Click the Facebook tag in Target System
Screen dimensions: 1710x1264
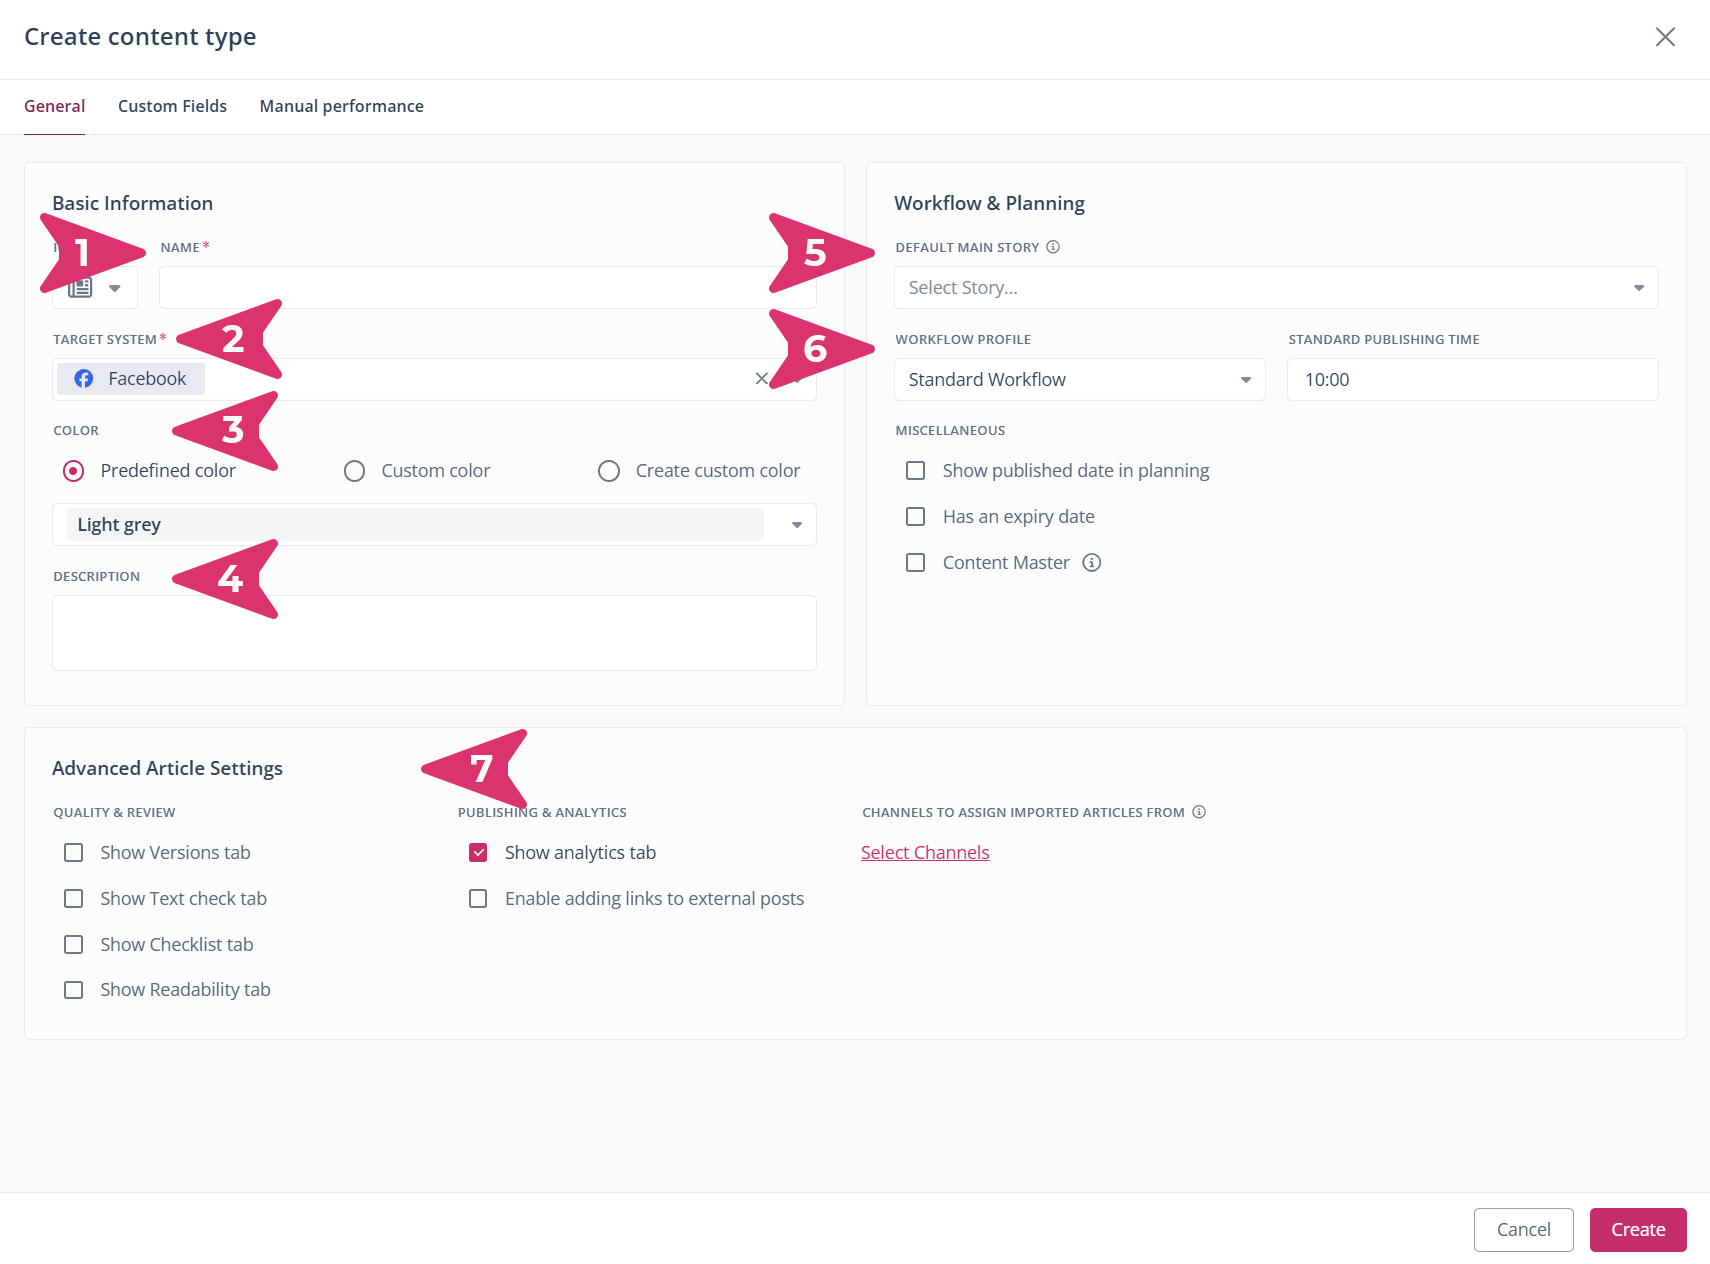point(131,379)
